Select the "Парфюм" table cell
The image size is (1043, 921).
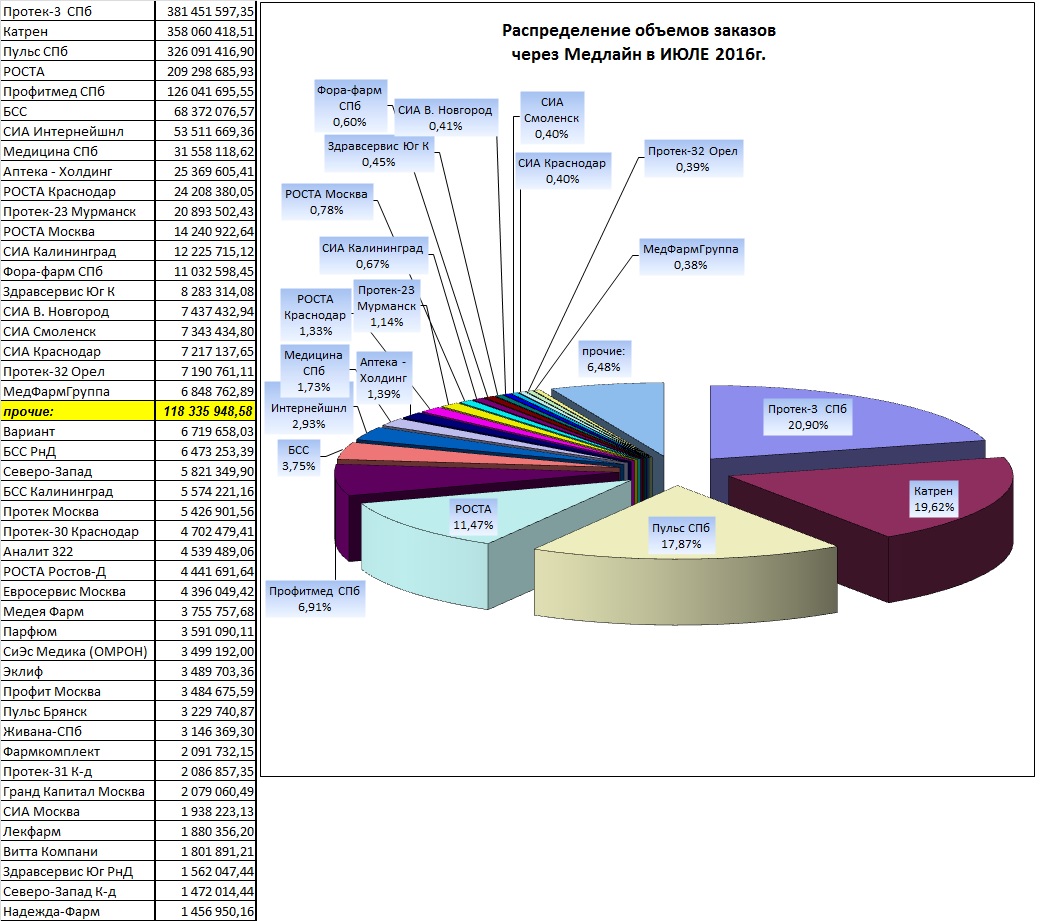pyautogui.click(x=78, y=631)
